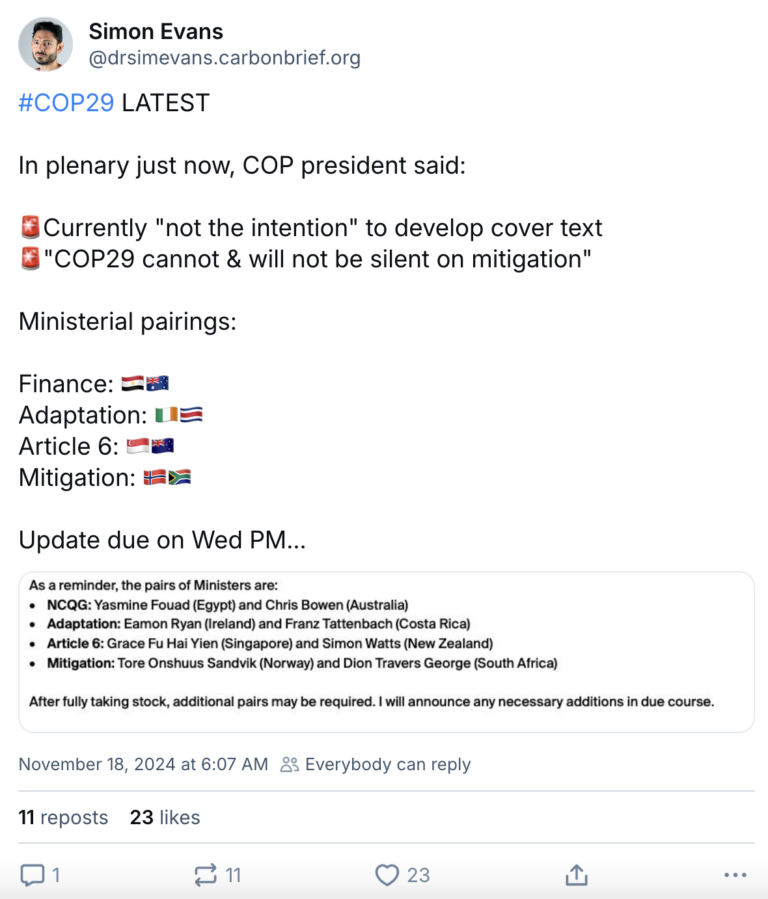Open the three-dot more options icon
Screen dimensions: 768x899
[x=735, y=874]
